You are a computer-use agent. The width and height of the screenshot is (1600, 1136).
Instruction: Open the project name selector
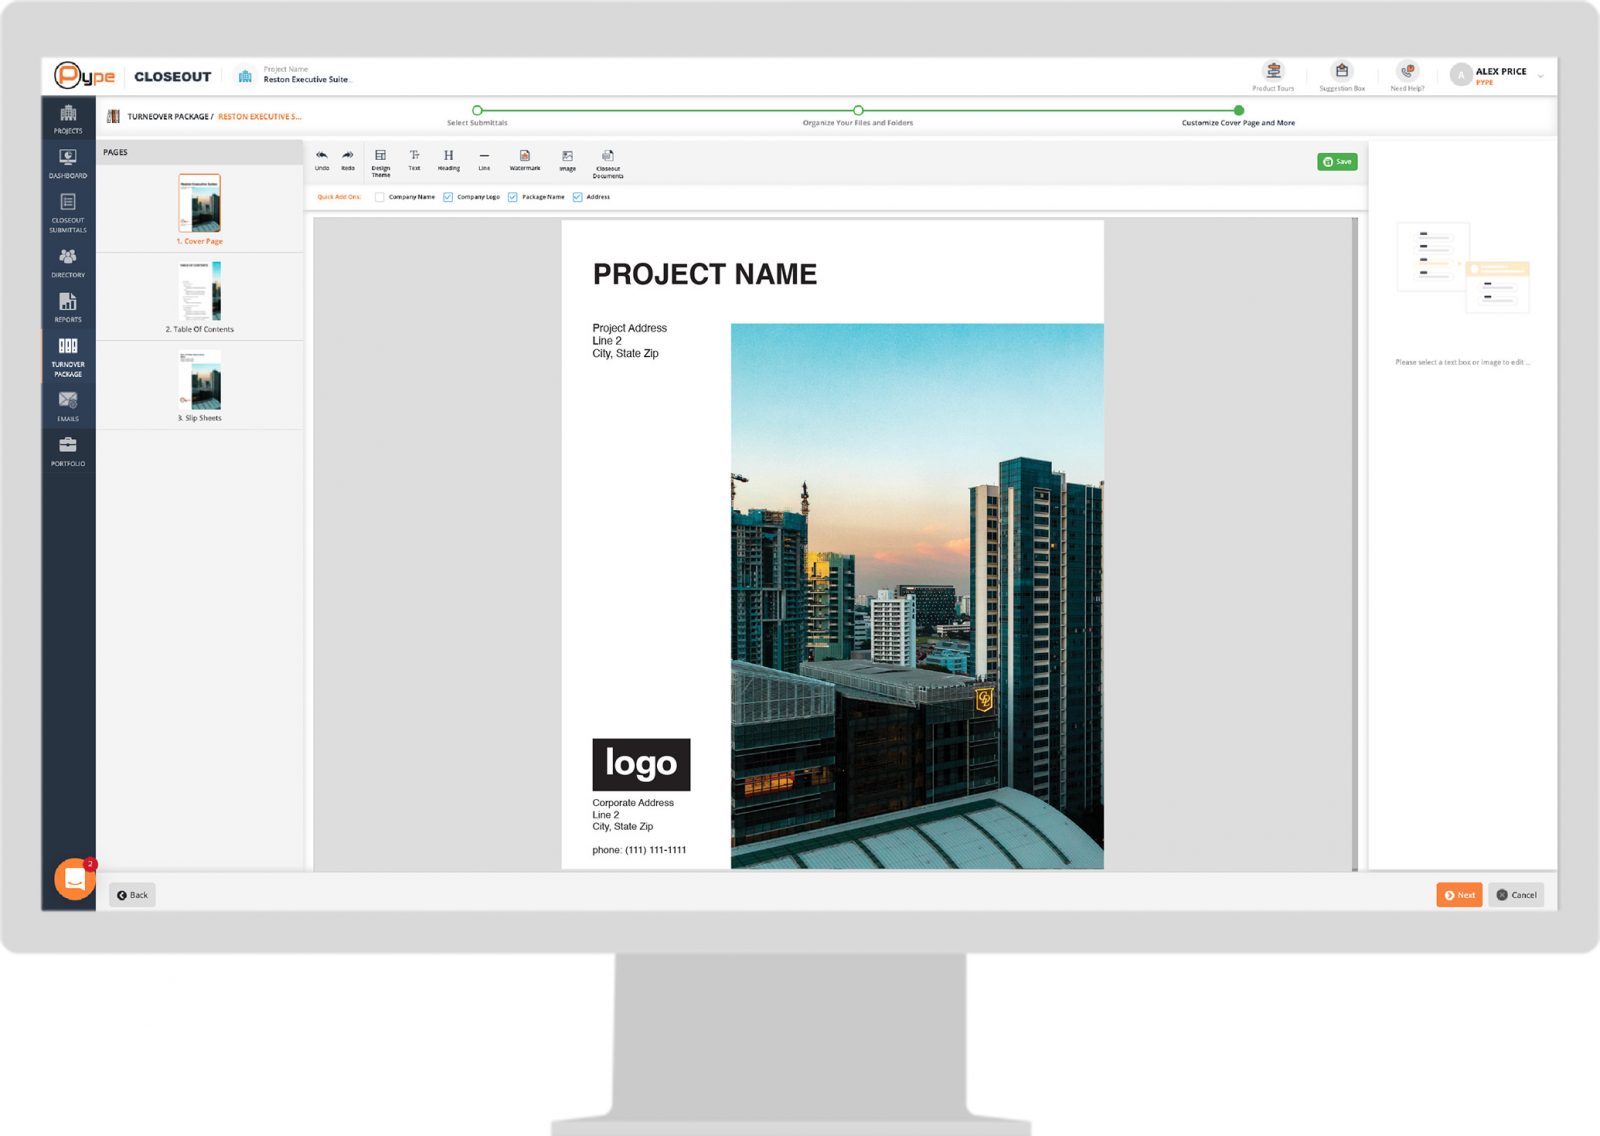click(305, 76)
